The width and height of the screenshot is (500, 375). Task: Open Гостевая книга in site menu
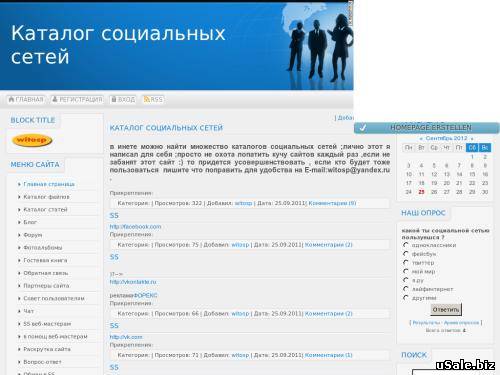[45, 260]
